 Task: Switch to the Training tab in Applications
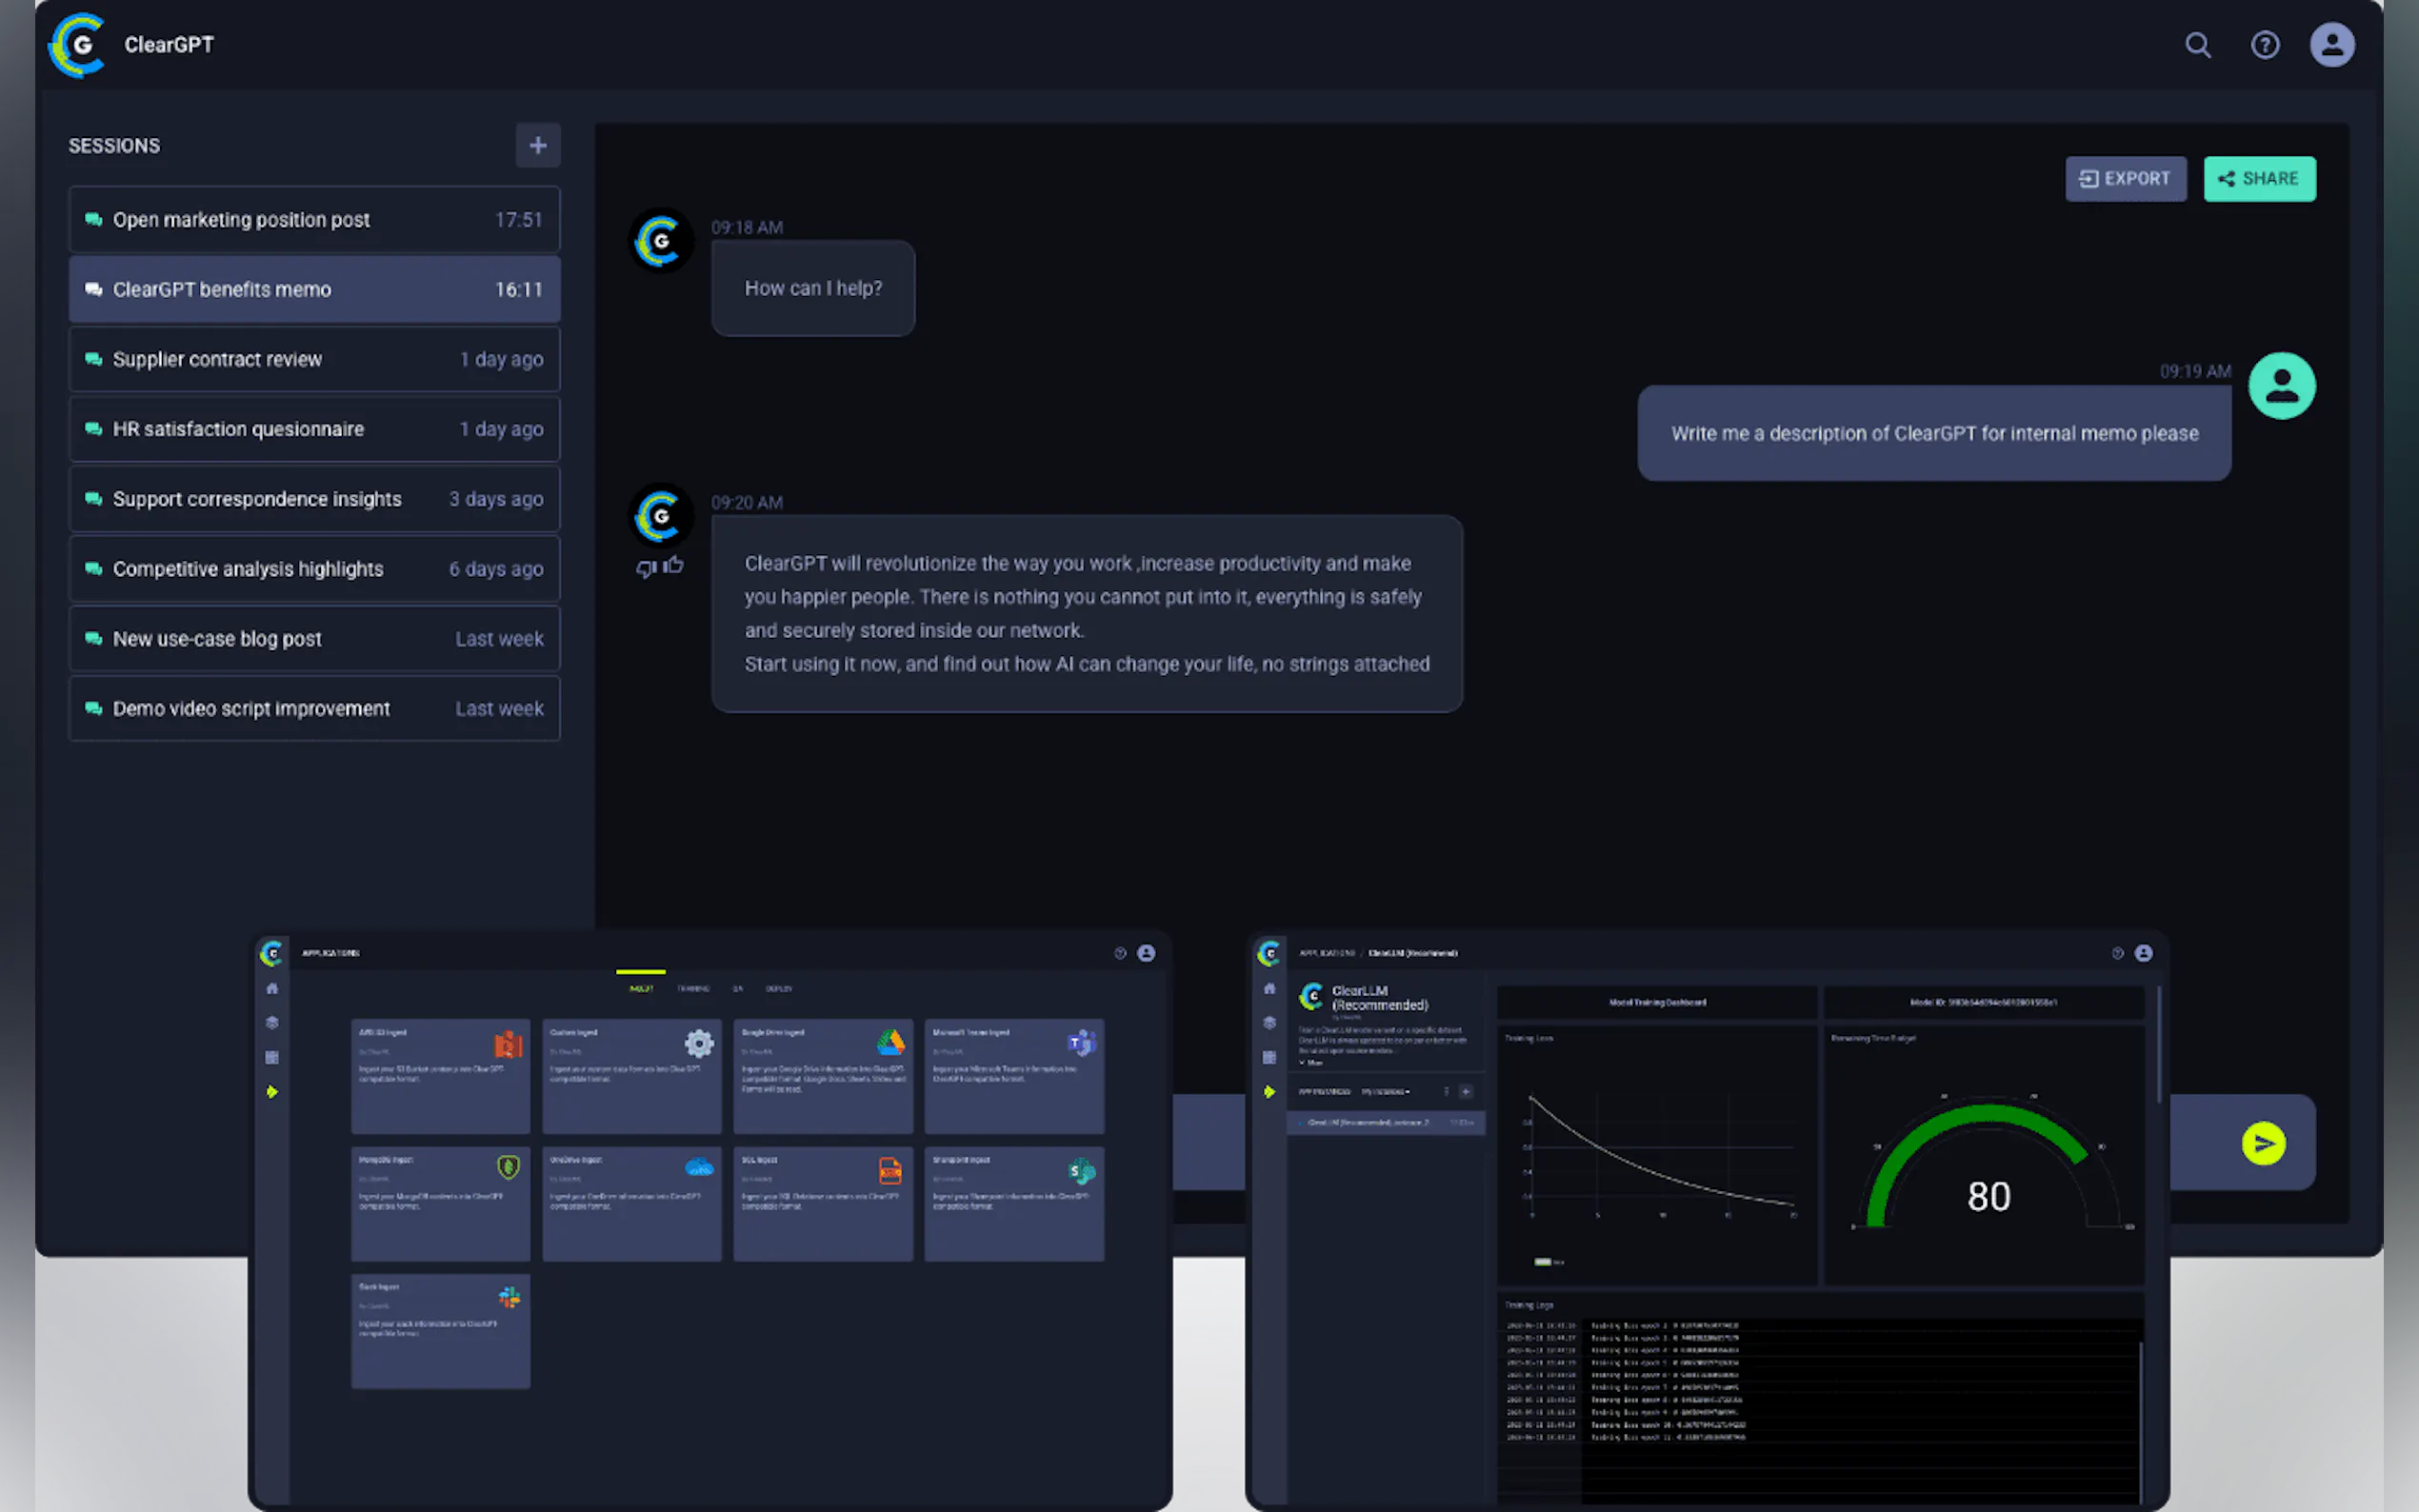click(x=693, y=989)
